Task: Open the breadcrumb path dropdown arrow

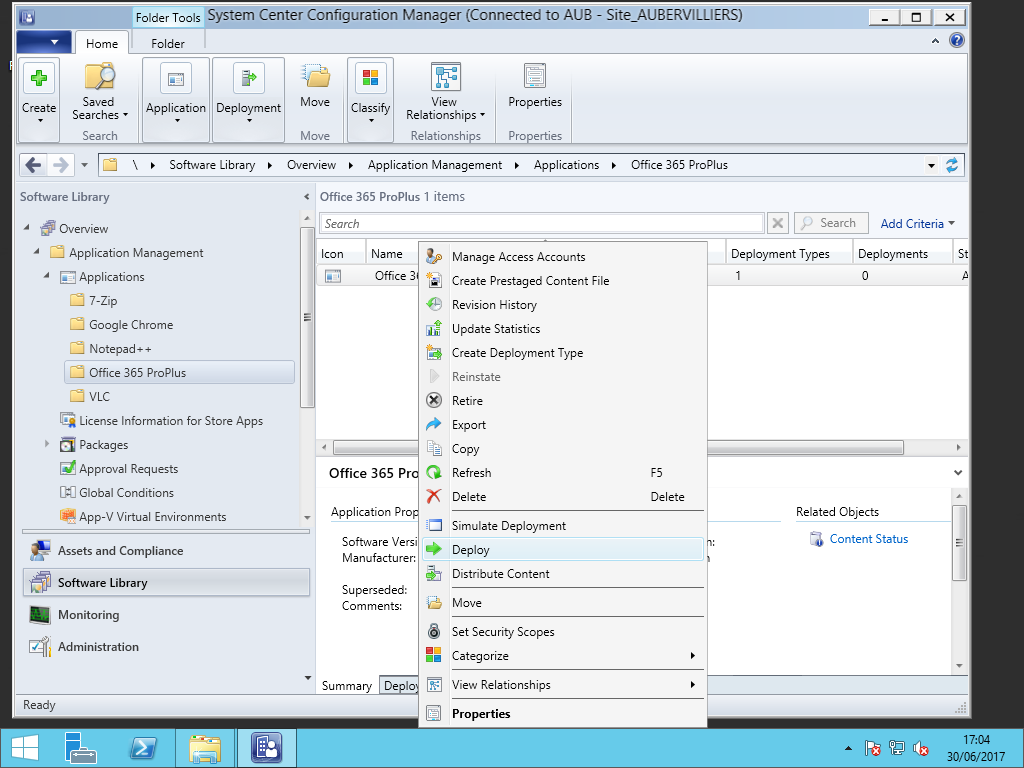Action: pyautogui.click(x=931, y=165)
